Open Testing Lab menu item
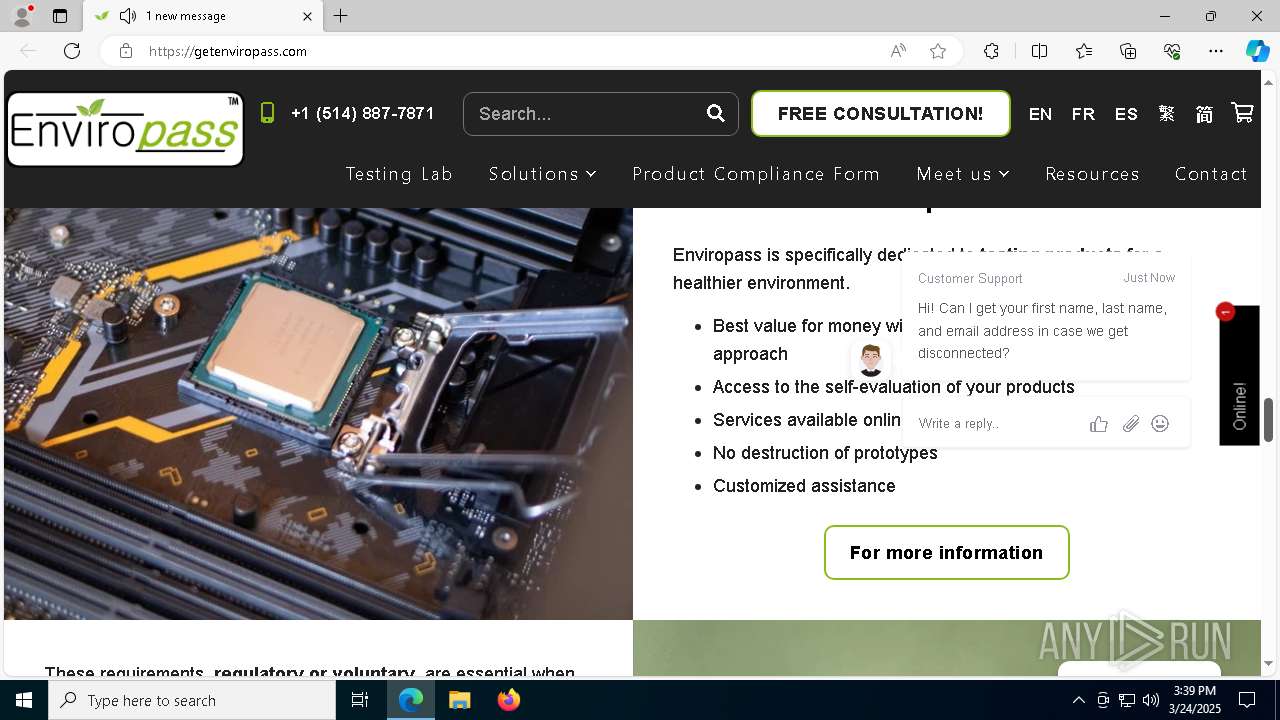This screenshot has height=720, width=1280. pyautogui.click(x=399, y=174)
